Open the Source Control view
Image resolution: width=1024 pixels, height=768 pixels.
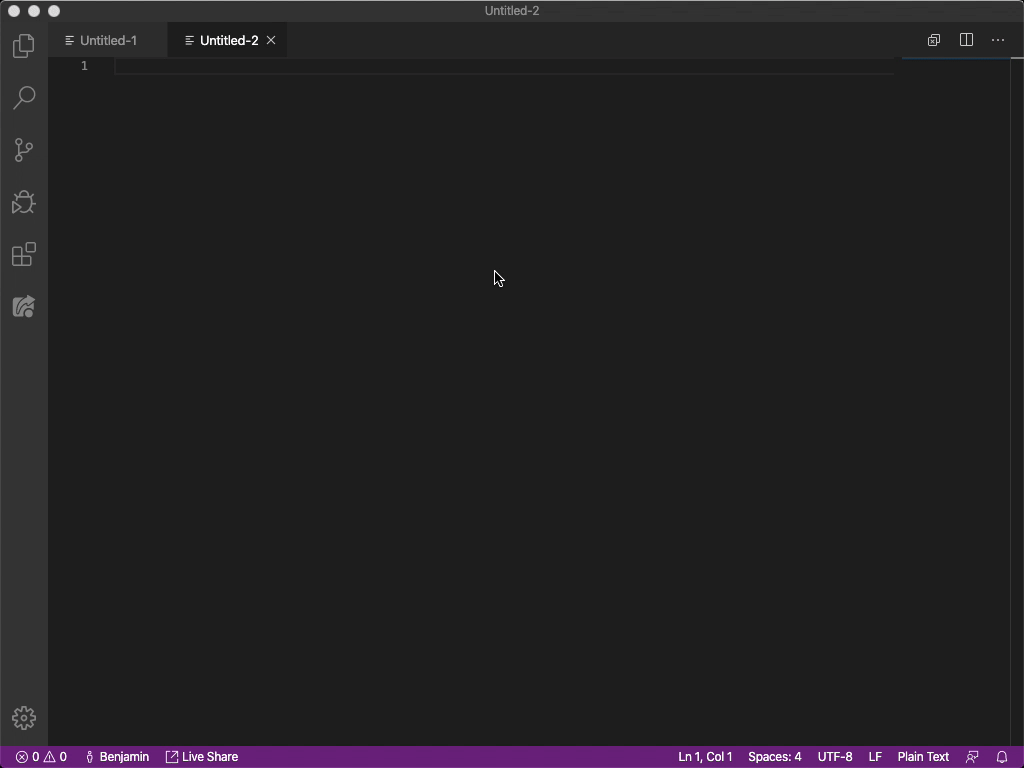tap(23, 149)
